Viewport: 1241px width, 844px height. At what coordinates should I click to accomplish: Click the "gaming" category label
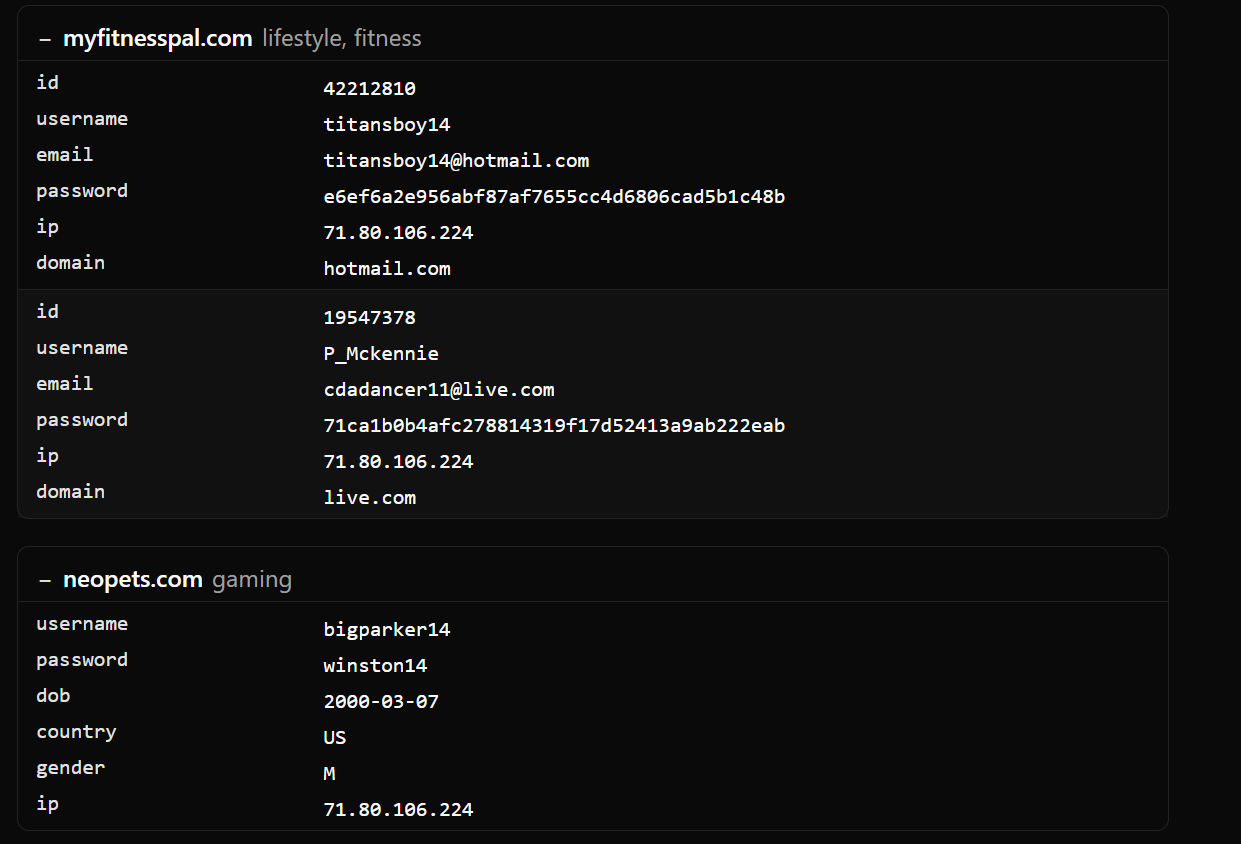pyautogui.click(x=252, y=580)
